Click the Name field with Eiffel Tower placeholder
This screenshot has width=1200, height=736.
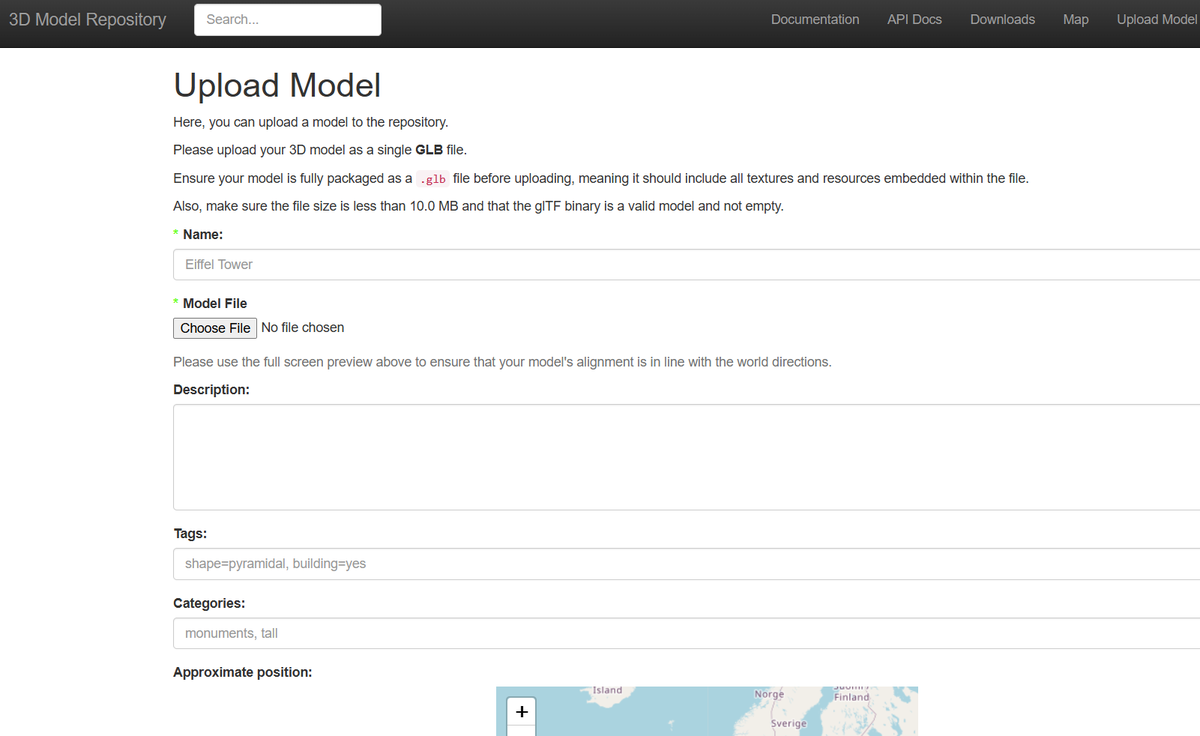[x=686, y=264]
